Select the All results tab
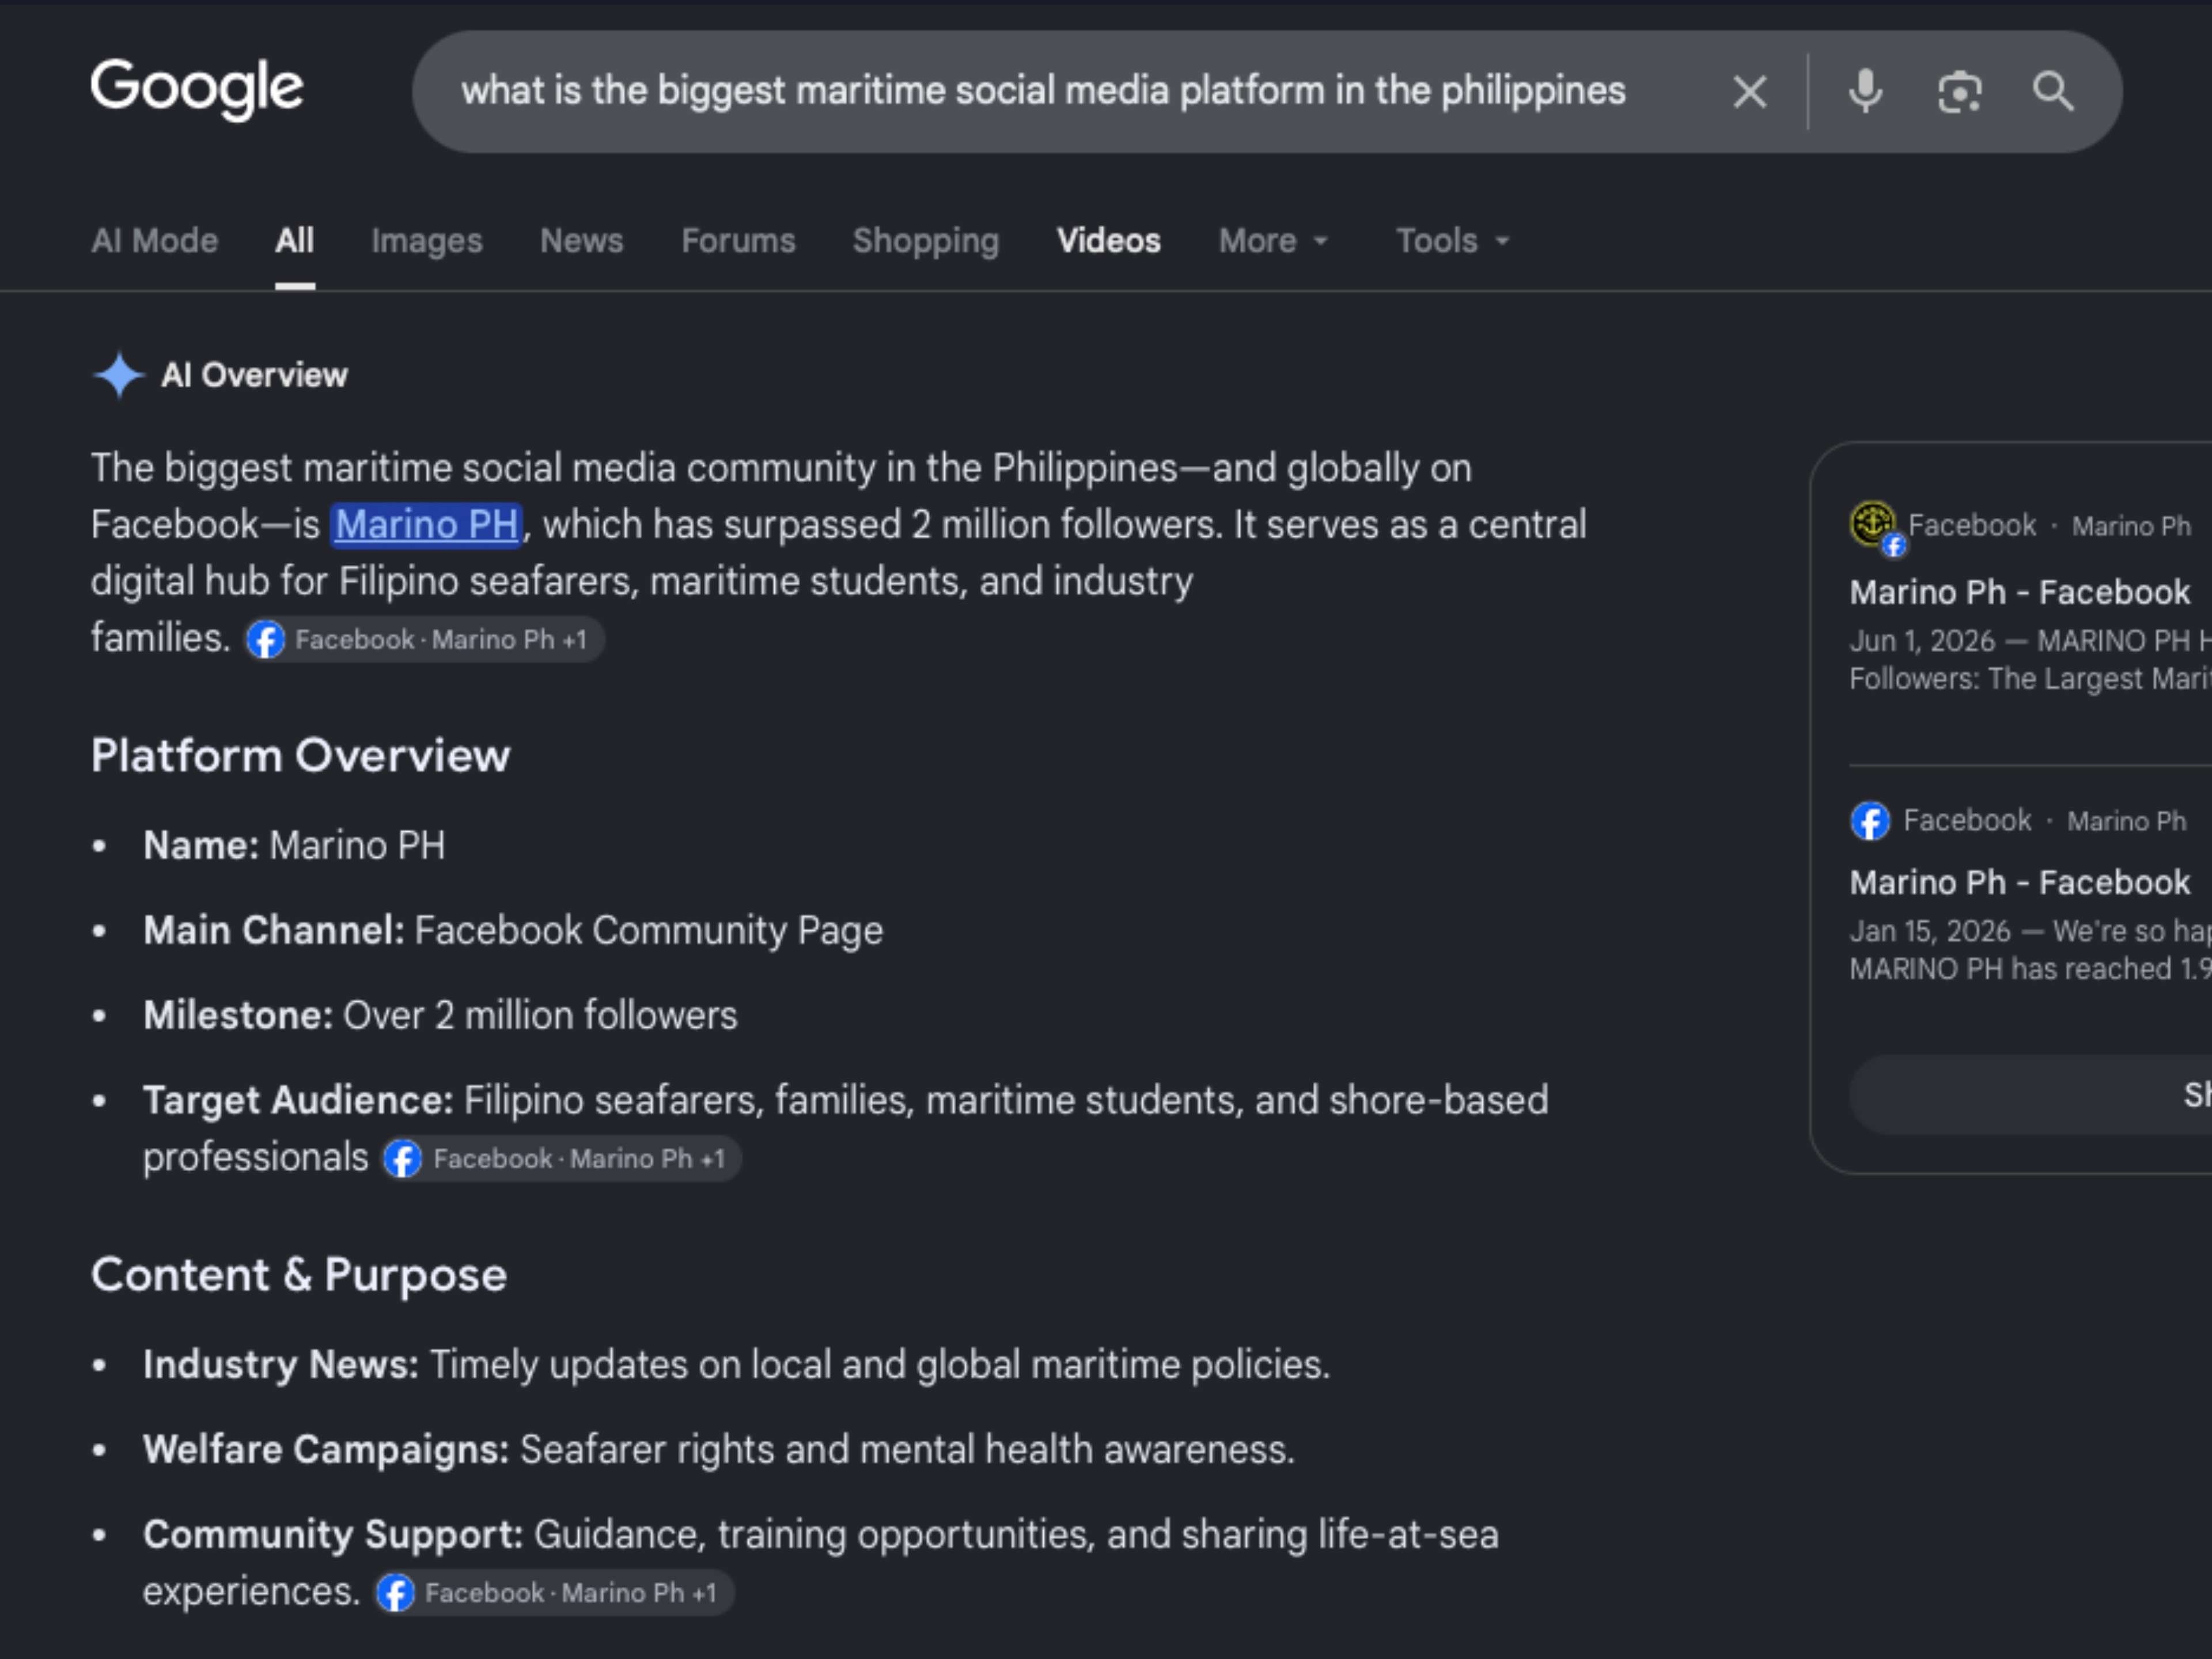 [x=294, y=241]
